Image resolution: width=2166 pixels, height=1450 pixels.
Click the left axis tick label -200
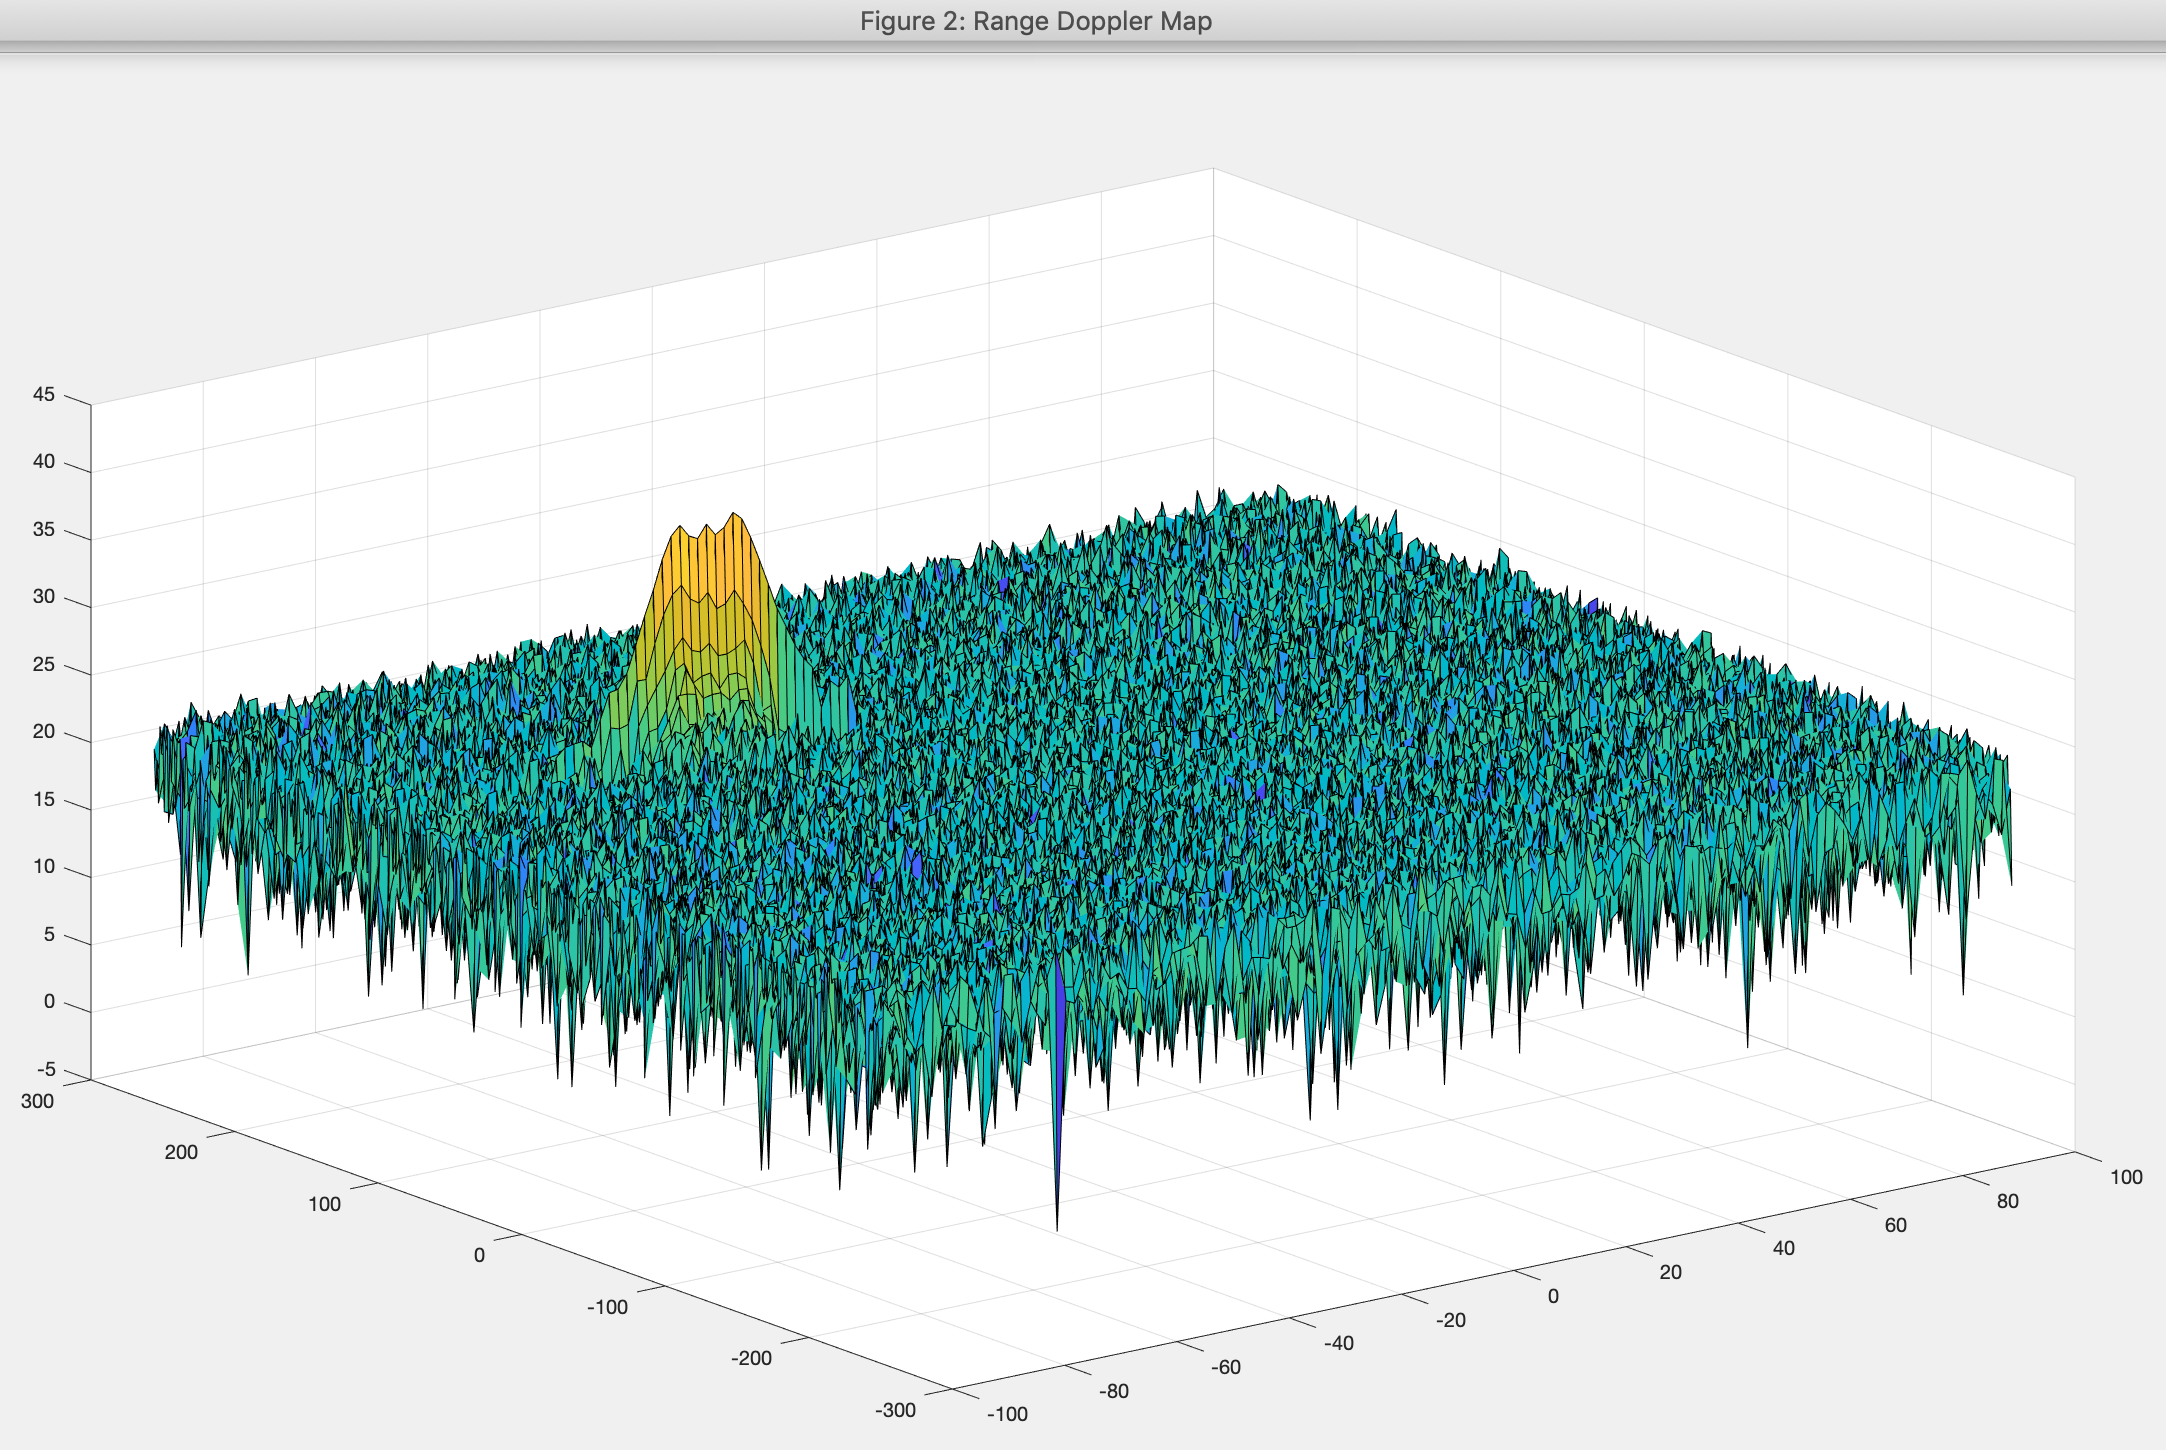point(751,1358)
